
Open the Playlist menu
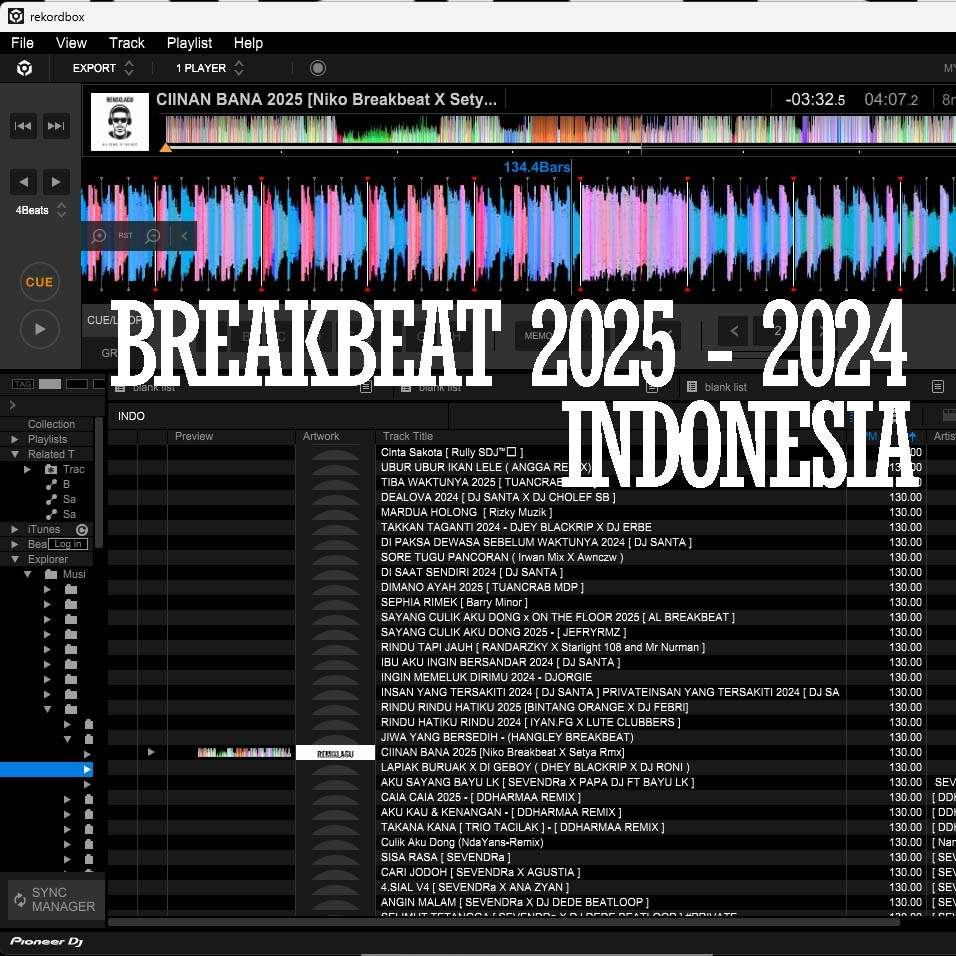[189, 43]
